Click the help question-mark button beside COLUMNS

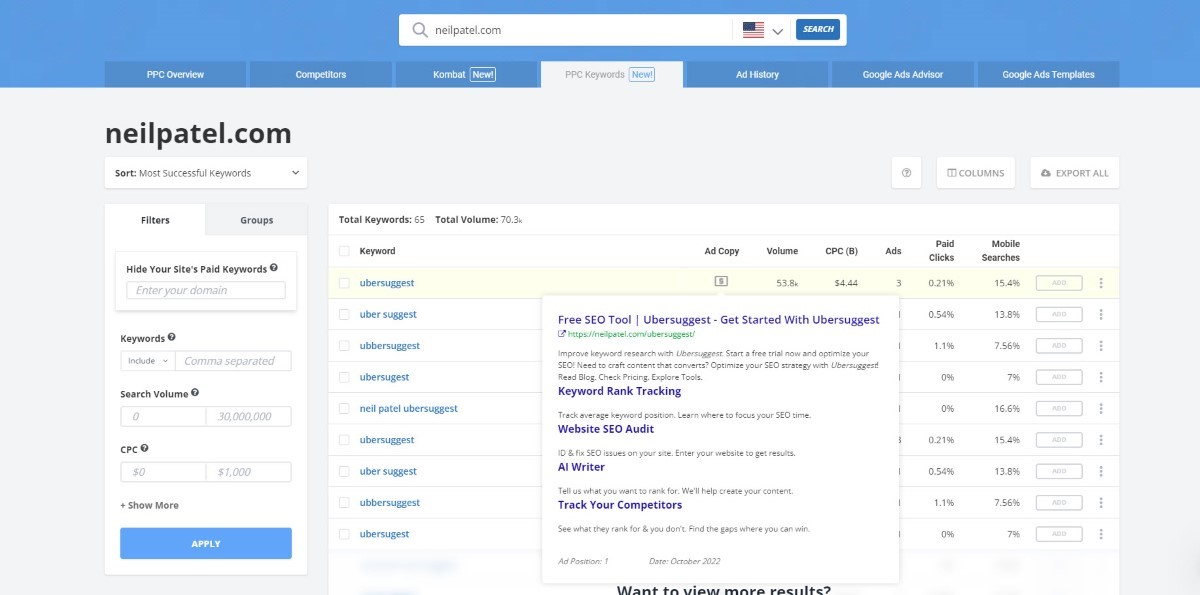(x=906, y=173)
